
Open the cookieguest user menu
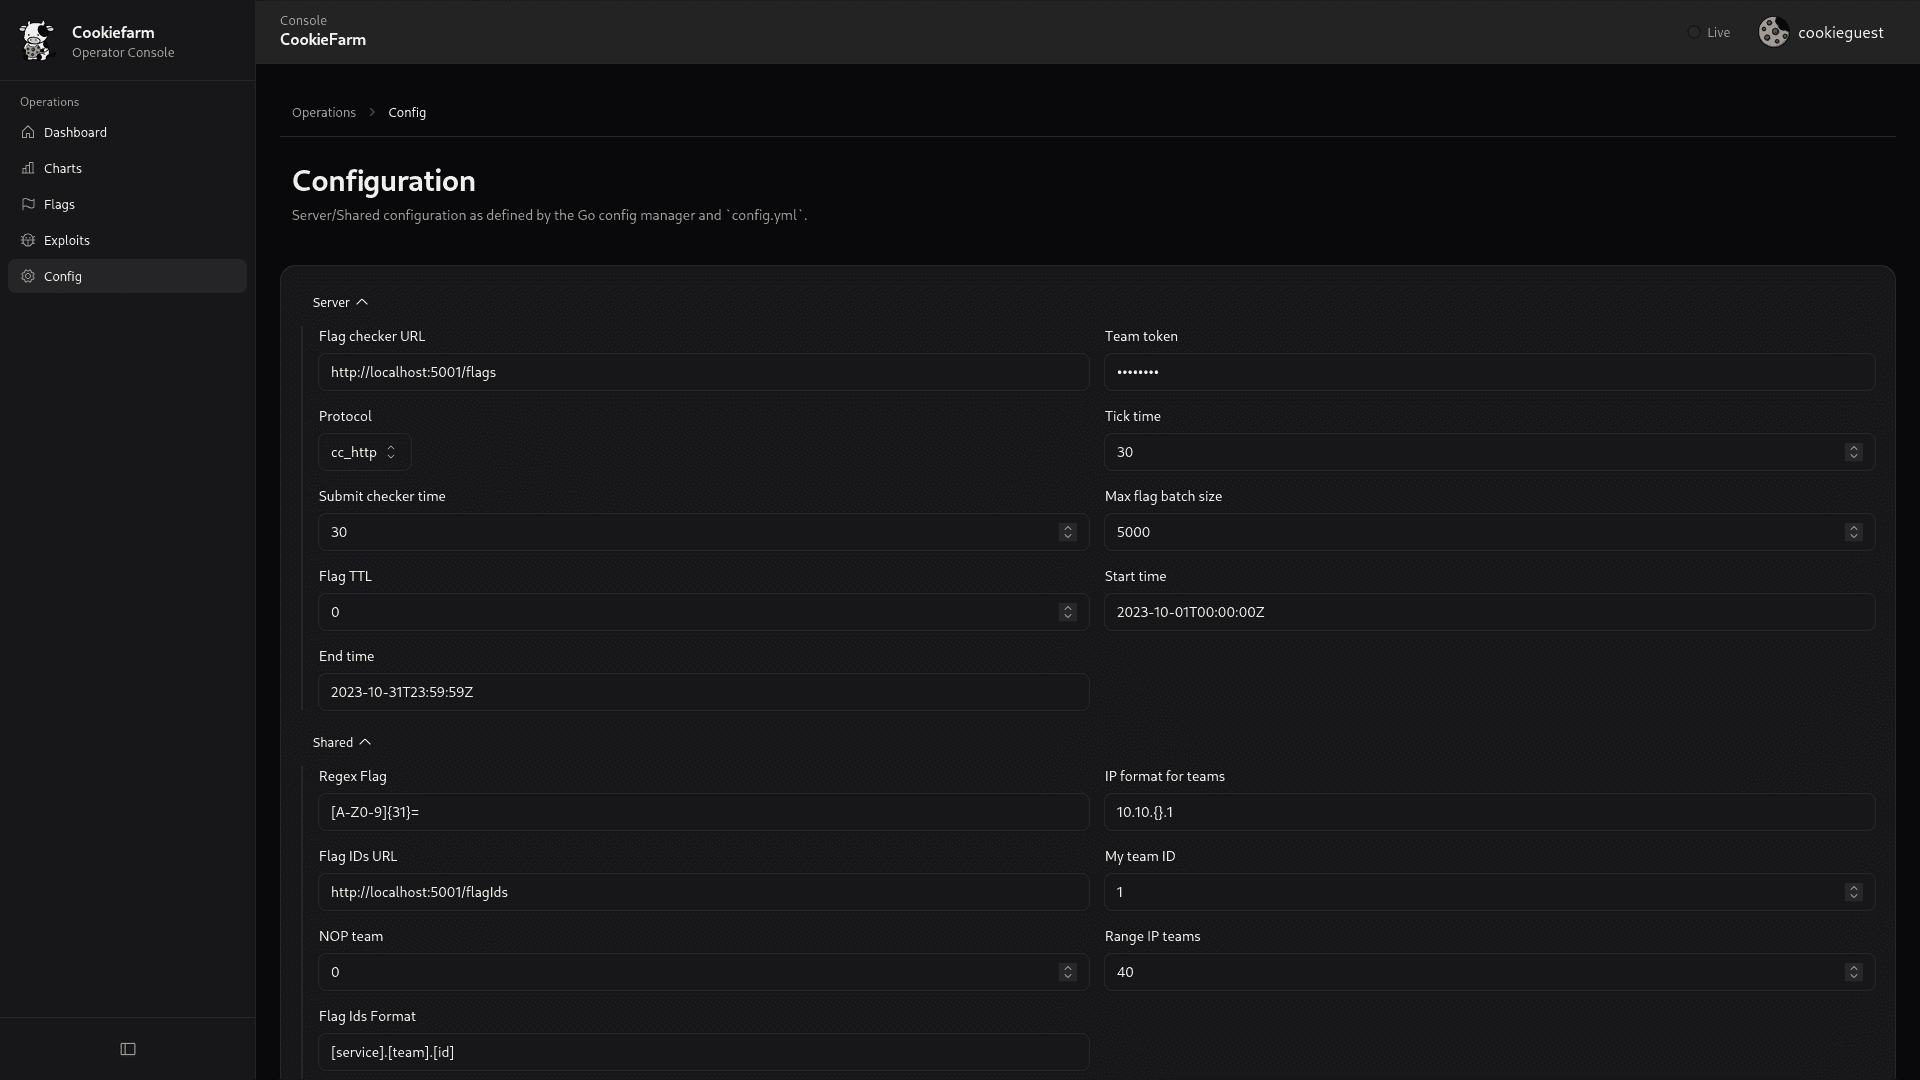tap(1822, 32)
